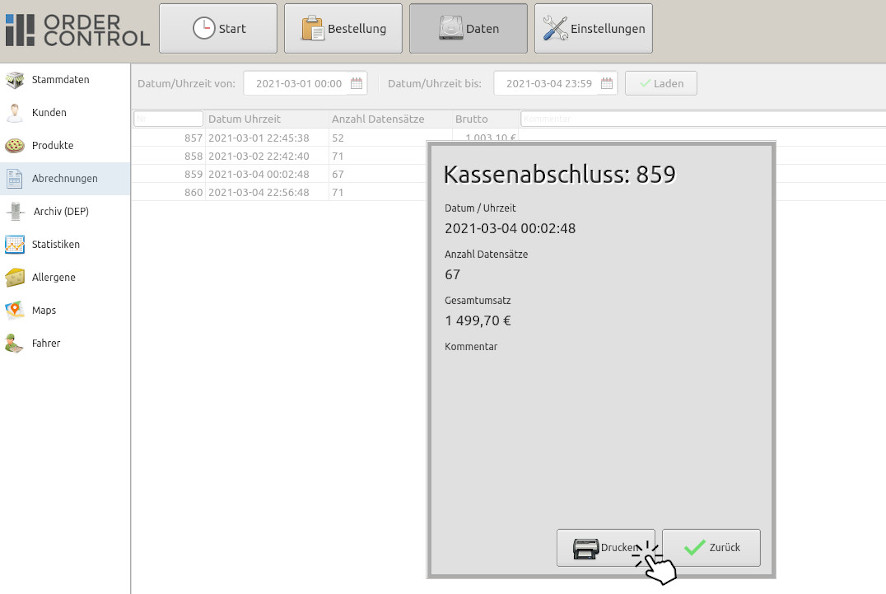Click the count cell 67 in table
Screen dimensions: 886x594
pyautogui.click(x=338, y=174)
